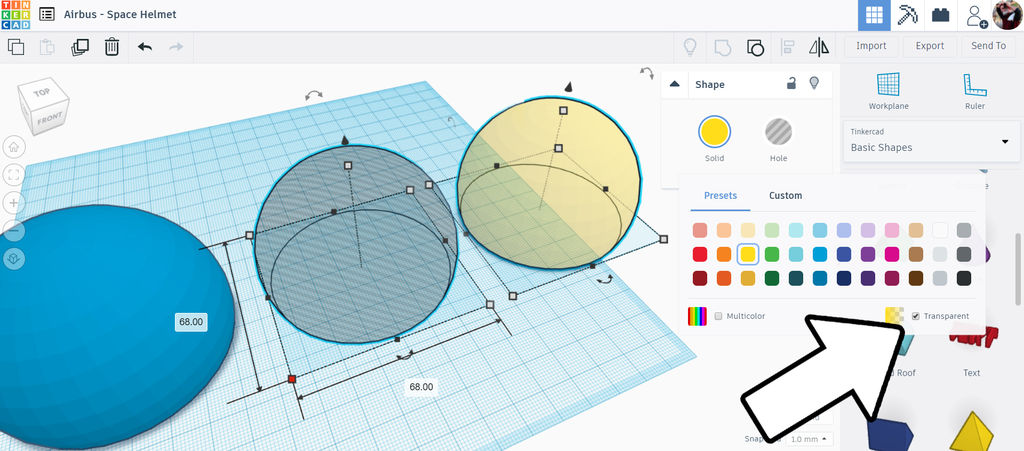Click the Tinkercad logo

click(x=15, y=14)
